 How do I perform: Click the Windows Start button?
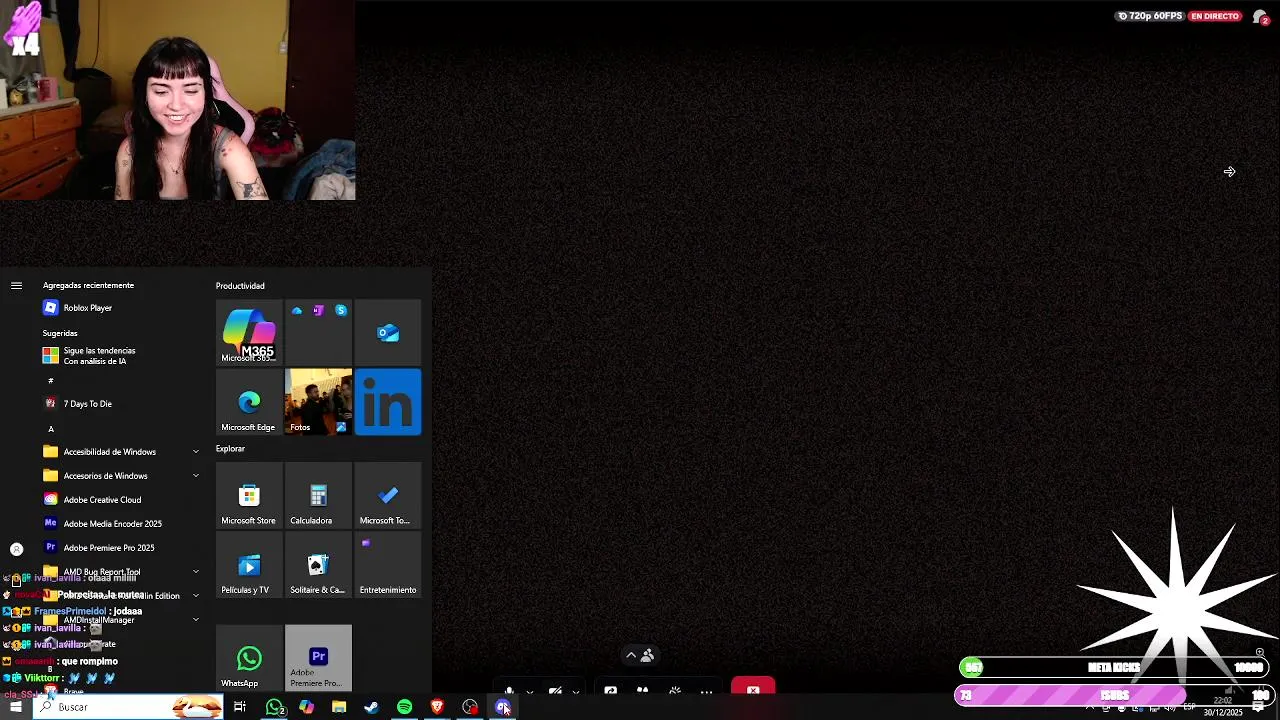pyautogui.click(x=15, y=707)
